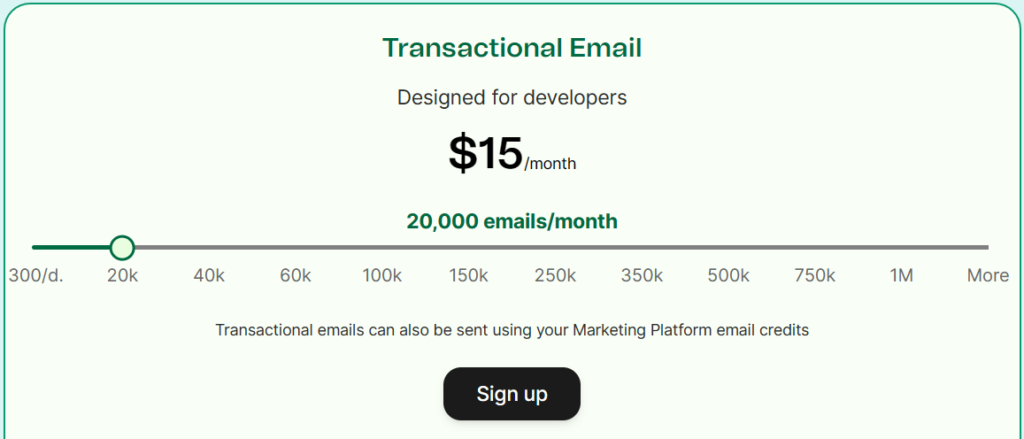Set the slider to the 60k label
Image resolution: width=1024 pixels, height=439 pixels.
point(296,276)
